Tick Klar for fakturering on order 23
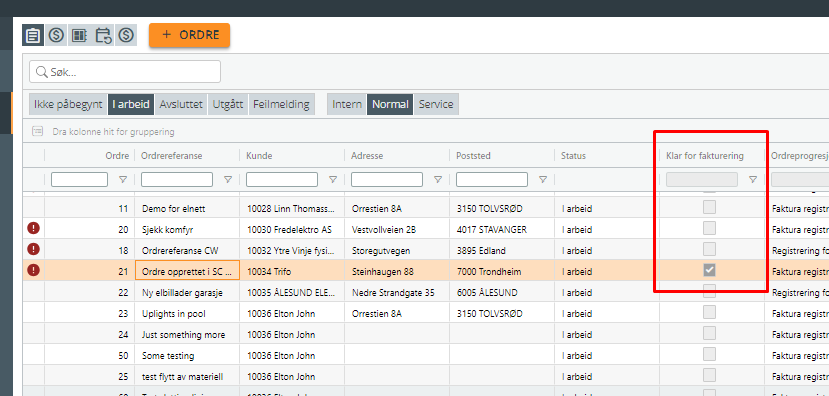The image size is (829, 396). 710,312
